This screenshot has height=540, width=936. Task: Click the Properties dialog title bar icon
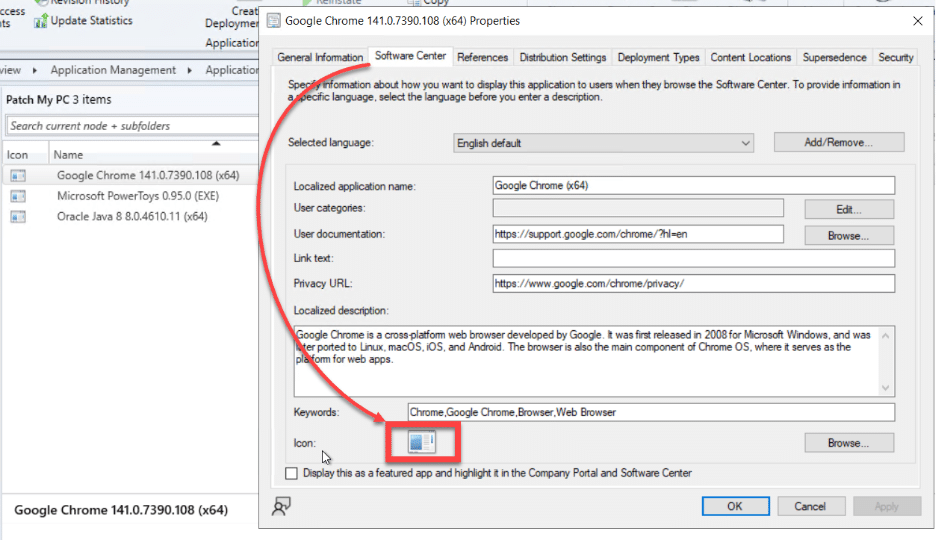click(x=274, y=20)
